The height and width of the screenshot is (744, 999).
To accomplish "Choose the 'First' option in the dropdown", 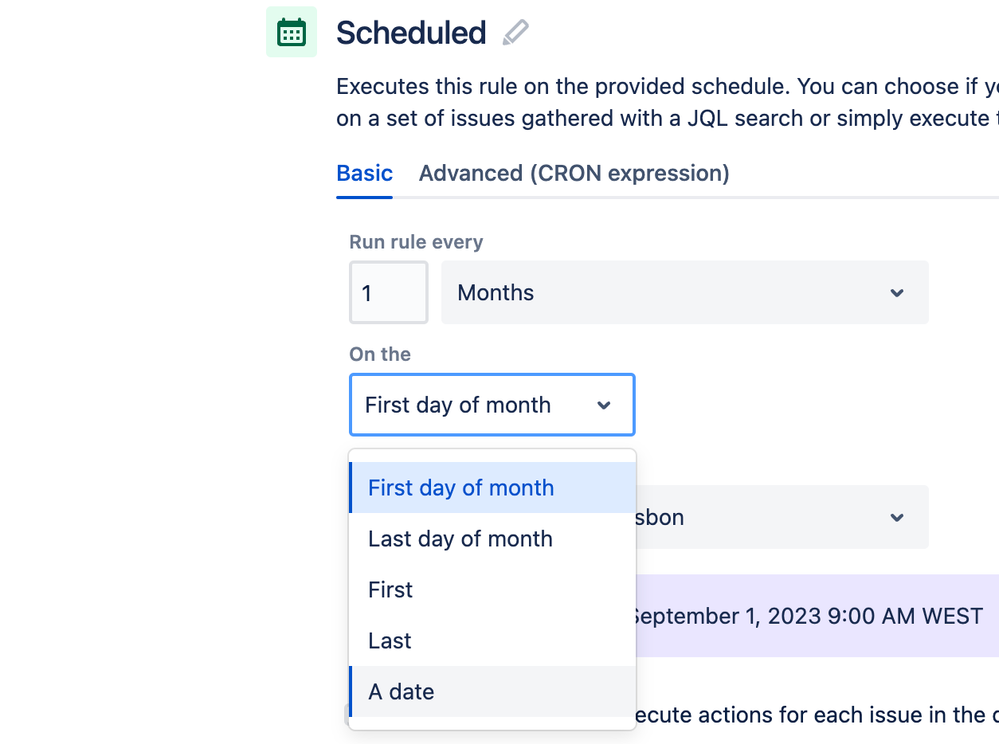I will point(389,589).
